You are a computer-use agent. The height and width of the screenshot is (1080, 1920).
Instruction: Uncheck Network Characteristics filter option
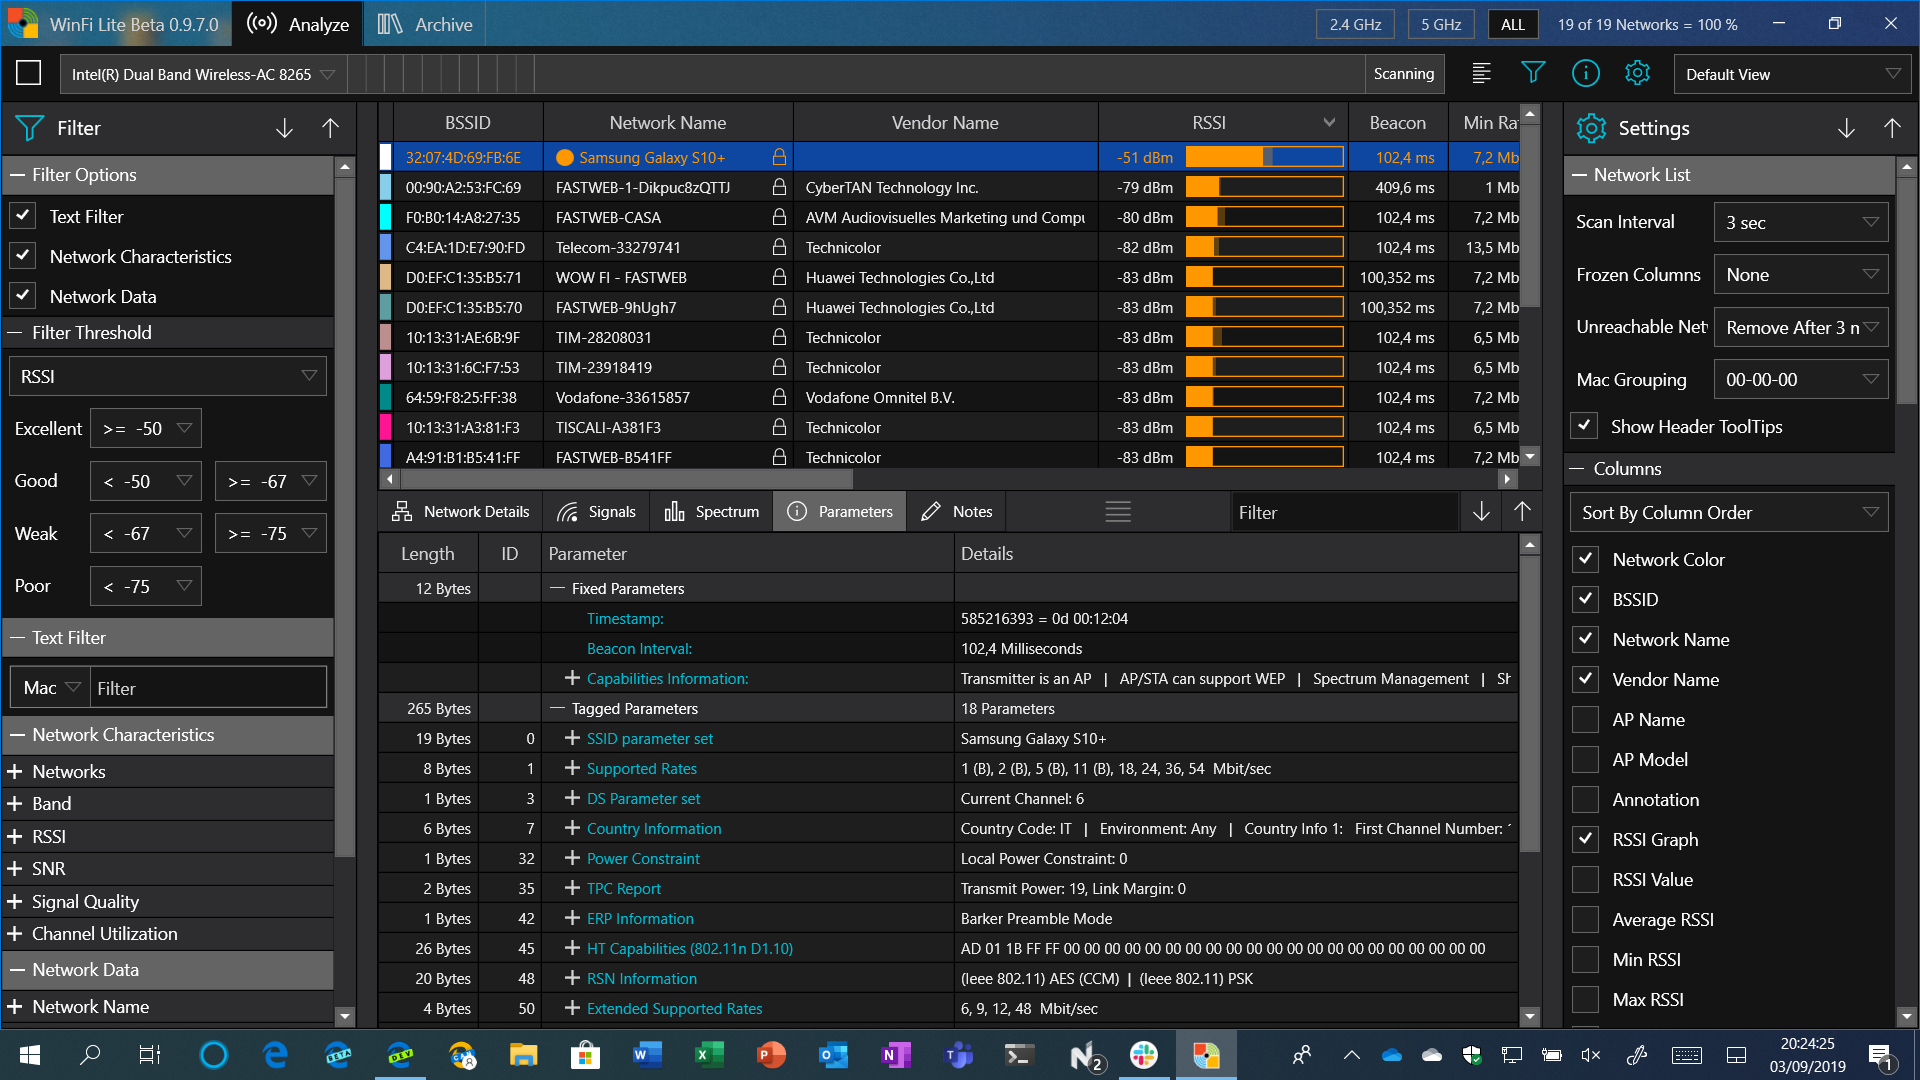click(22, 256)
